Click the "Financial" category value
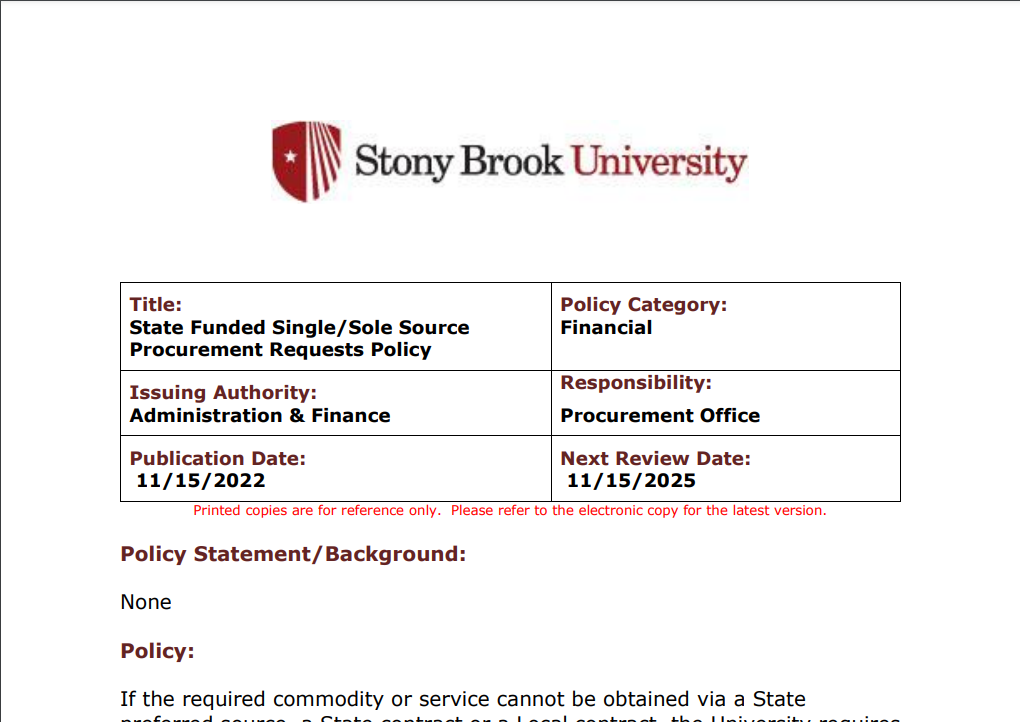 (606, 328)
